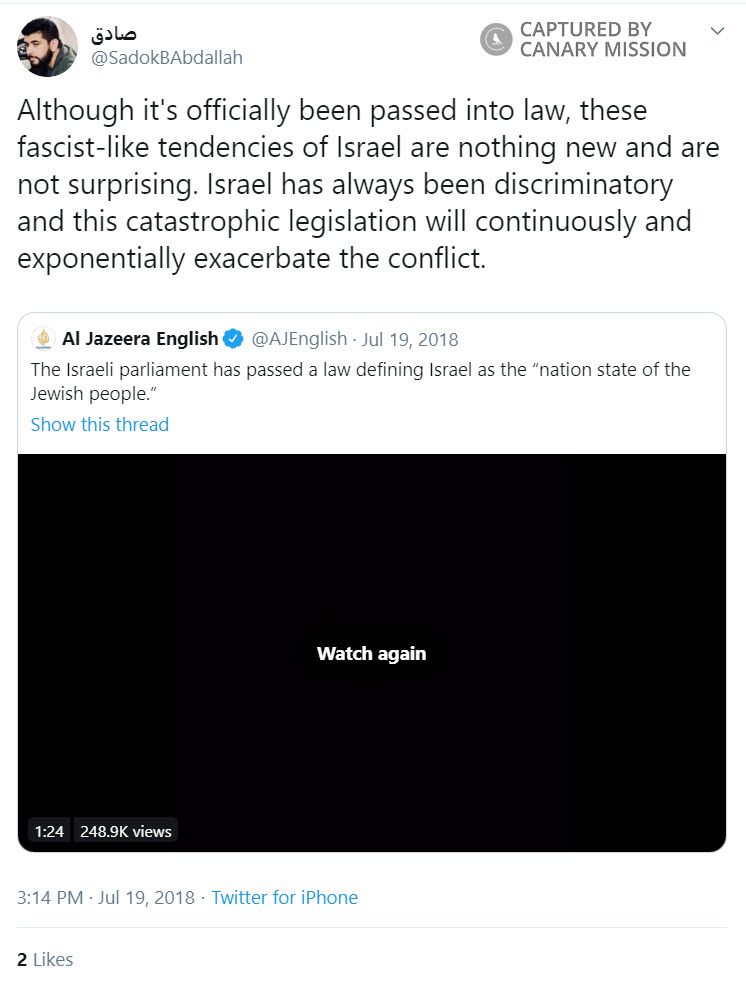This screenshot has width=746, height=987.
Task: Open the Twitter for iPhone source link
Action: coord(283,897)
